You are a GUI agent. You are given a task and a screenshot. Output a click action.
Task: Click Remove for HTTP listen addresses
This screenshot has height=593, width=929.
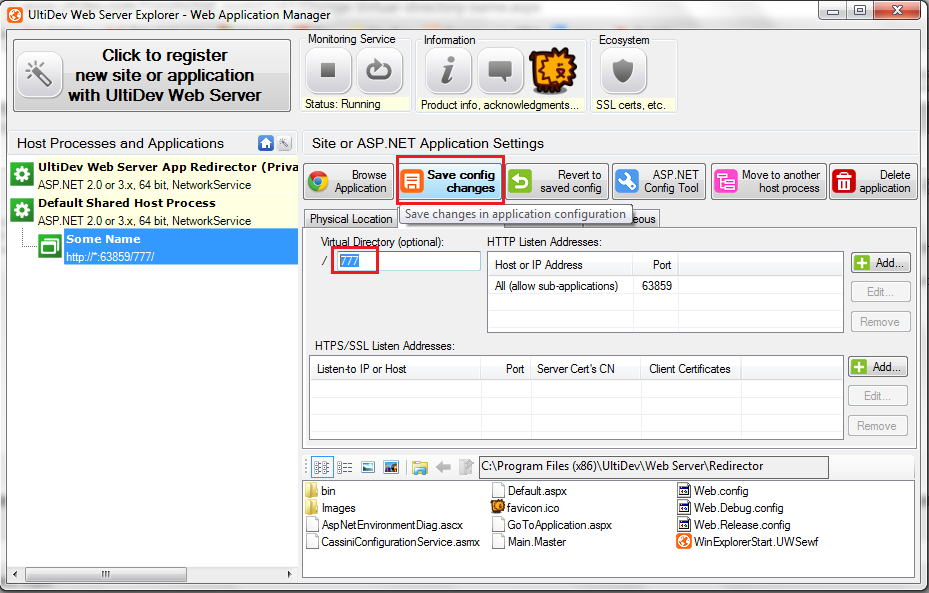pyautogui.click(x=880, y=322)
